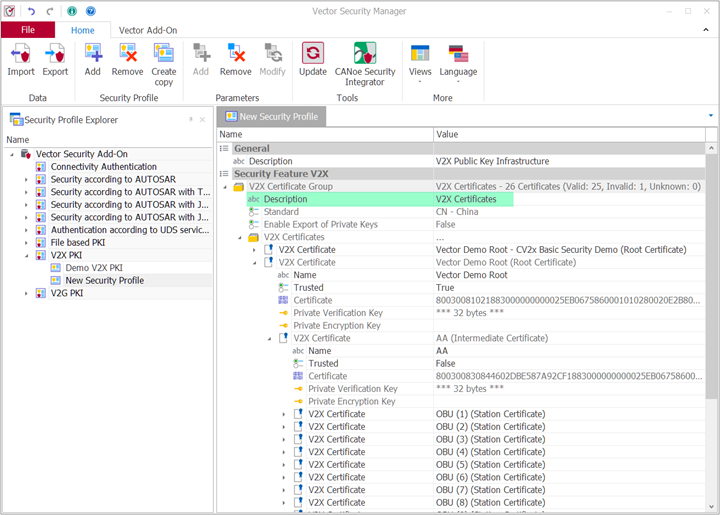
Task: Collapse the V2X PKI tree node
Action: [x=26, y=255]
